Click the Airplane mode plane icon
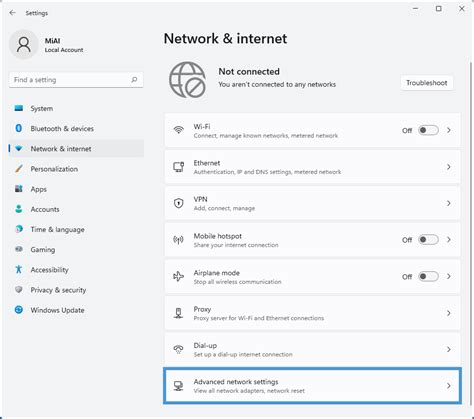Screen dimensions: 474x419 point(178,276)
